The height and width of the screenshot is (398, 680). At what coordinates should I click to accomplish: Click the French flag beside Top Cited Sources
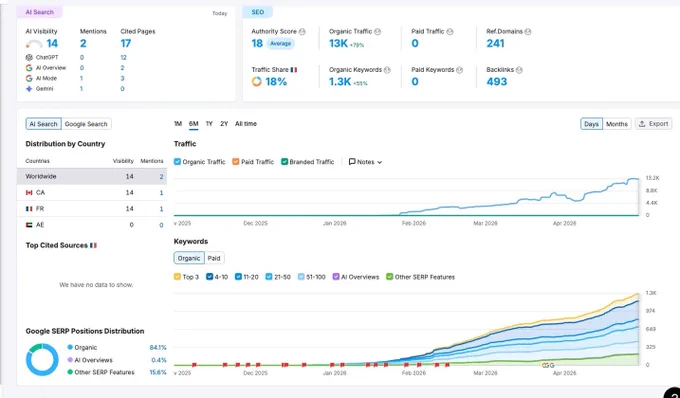pyautogui.click(x=93, y=245)
